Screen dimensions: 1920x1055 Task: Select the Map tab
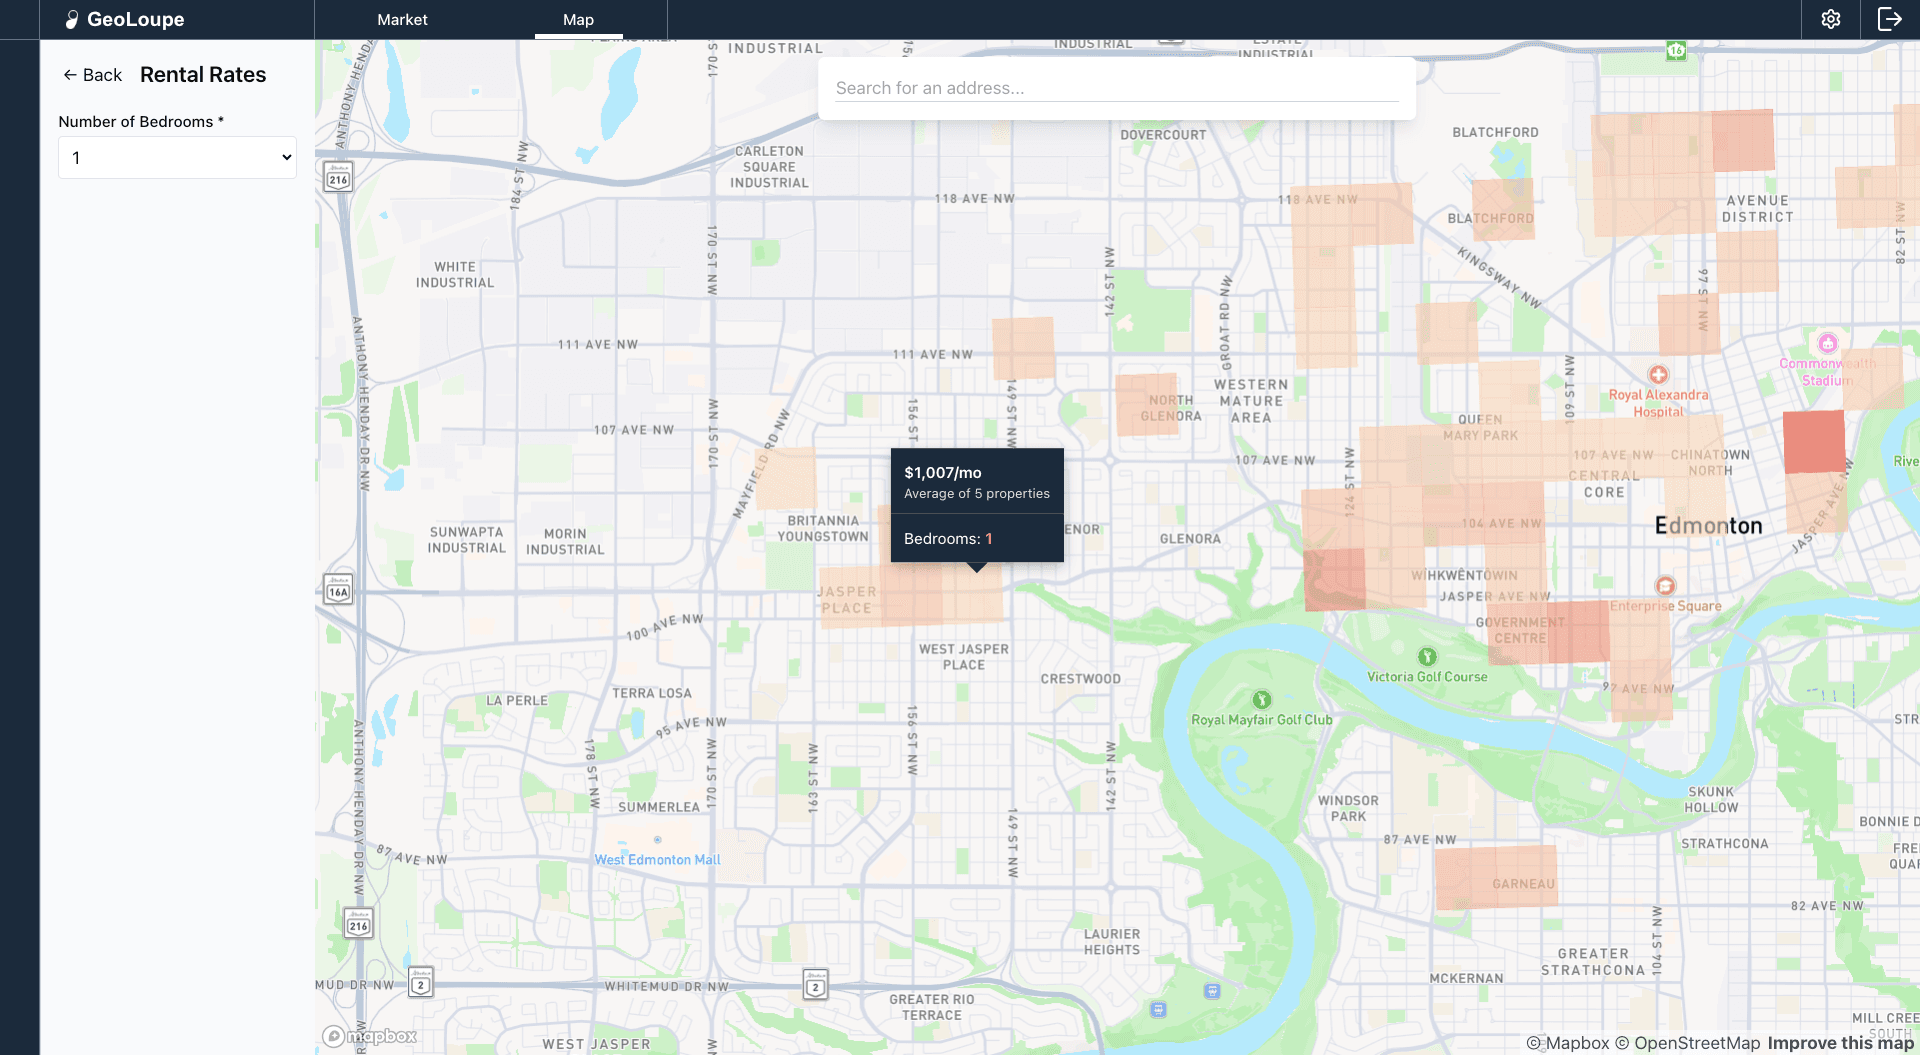(578, 20)
